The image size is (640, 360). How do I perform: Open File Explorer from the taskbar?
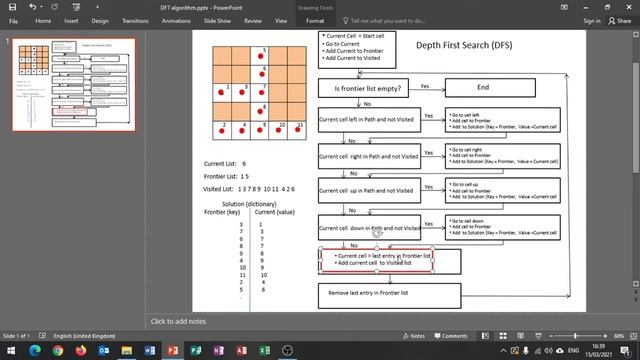click(x=127, y=351)
